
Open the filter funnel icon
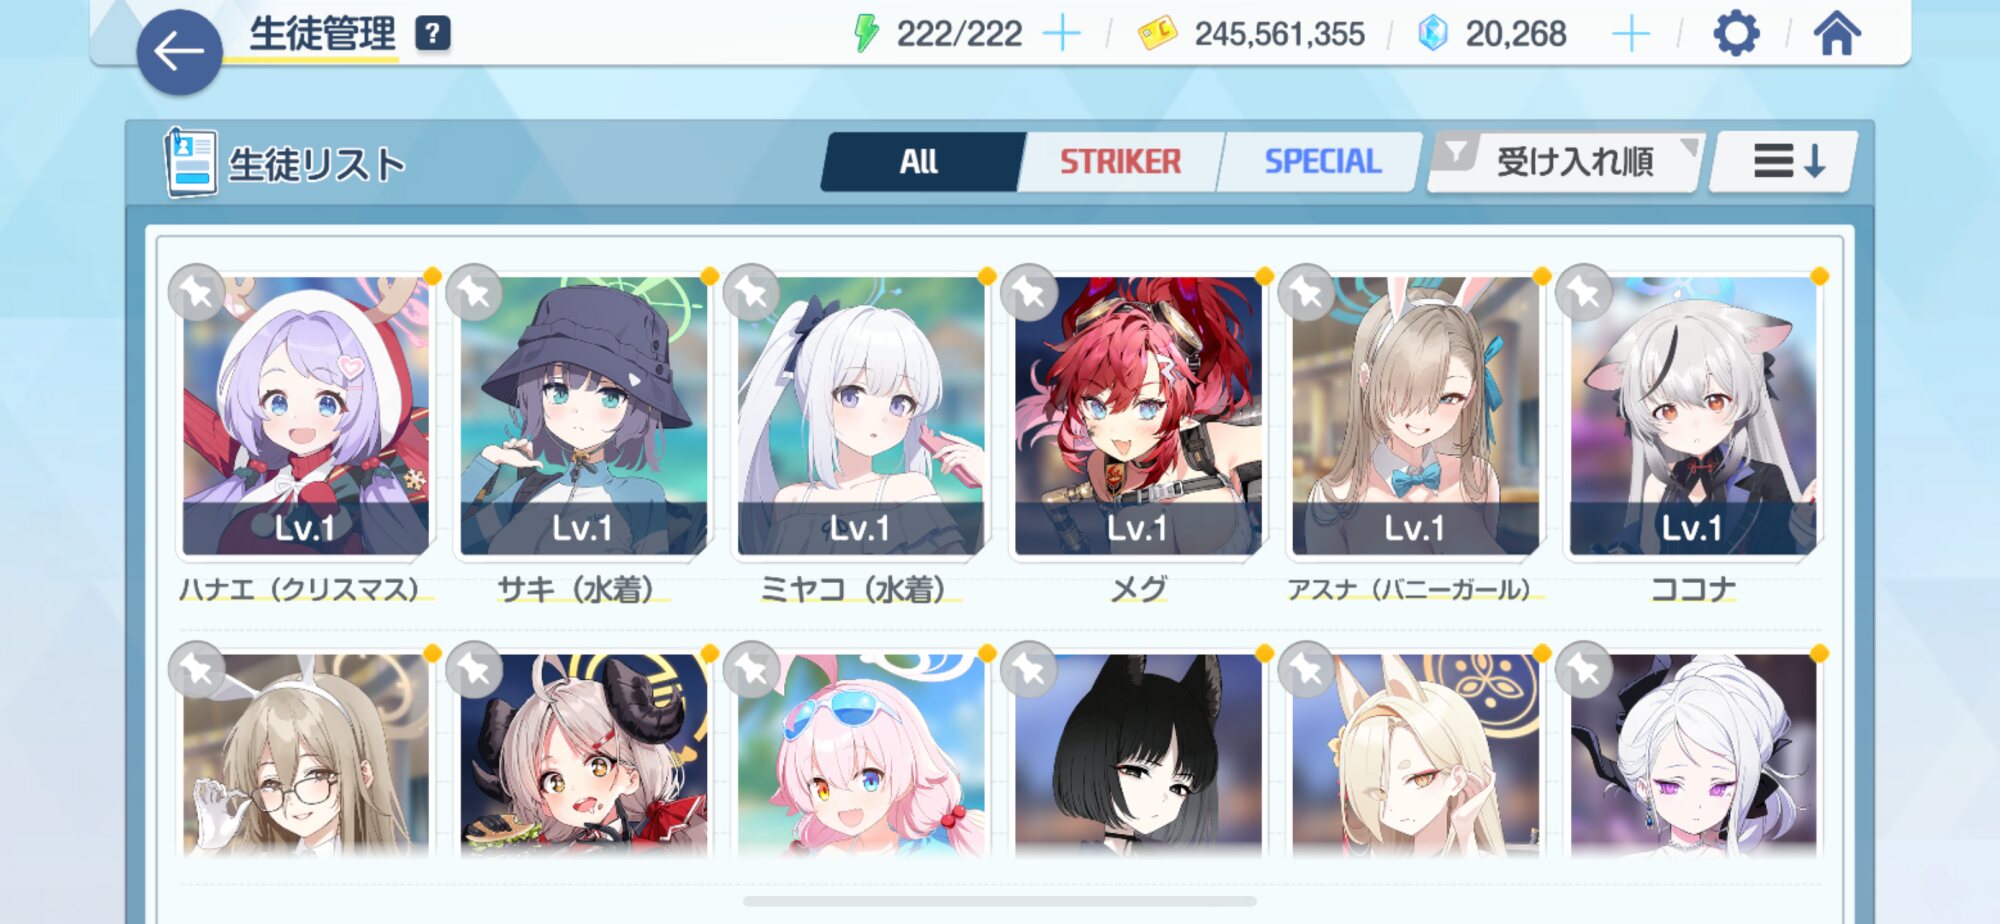(1456, 153)
